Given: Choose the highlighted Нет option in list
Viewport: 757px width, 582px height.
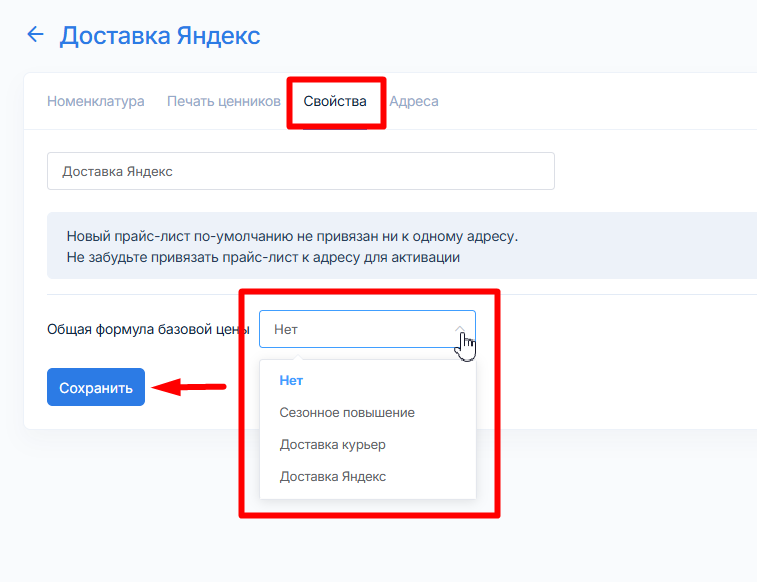Looking at the screenshot, I should tap(291, 381).
